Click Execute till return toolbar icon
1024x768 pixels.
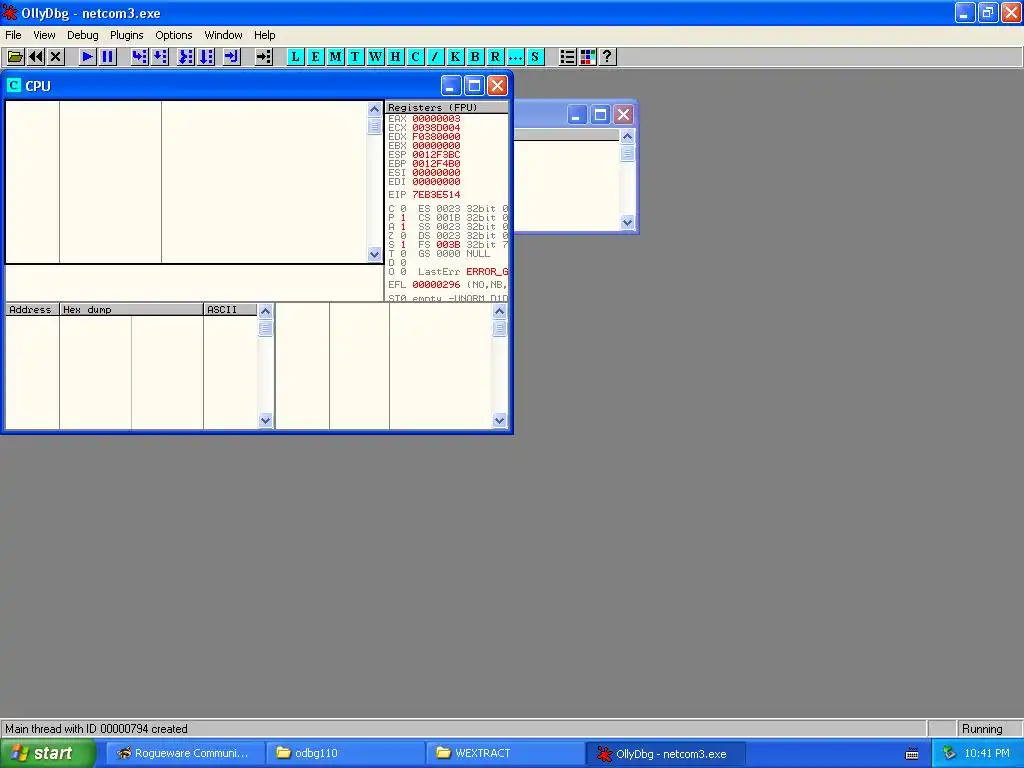[x=232, y=57]
